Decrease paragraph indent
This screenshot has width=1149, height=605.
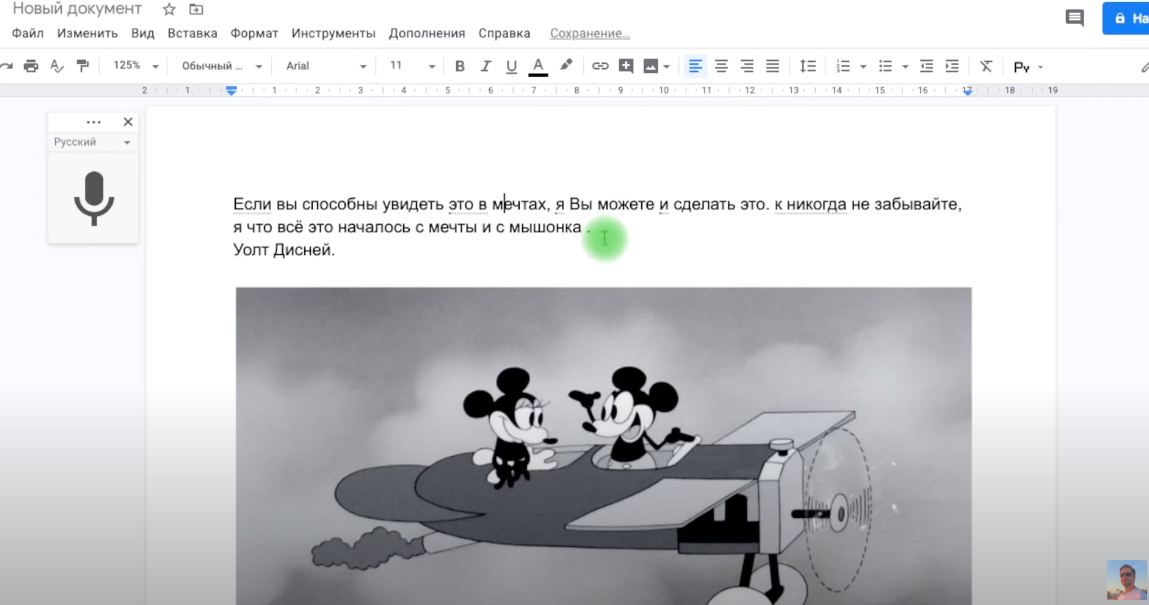(926, 67)
